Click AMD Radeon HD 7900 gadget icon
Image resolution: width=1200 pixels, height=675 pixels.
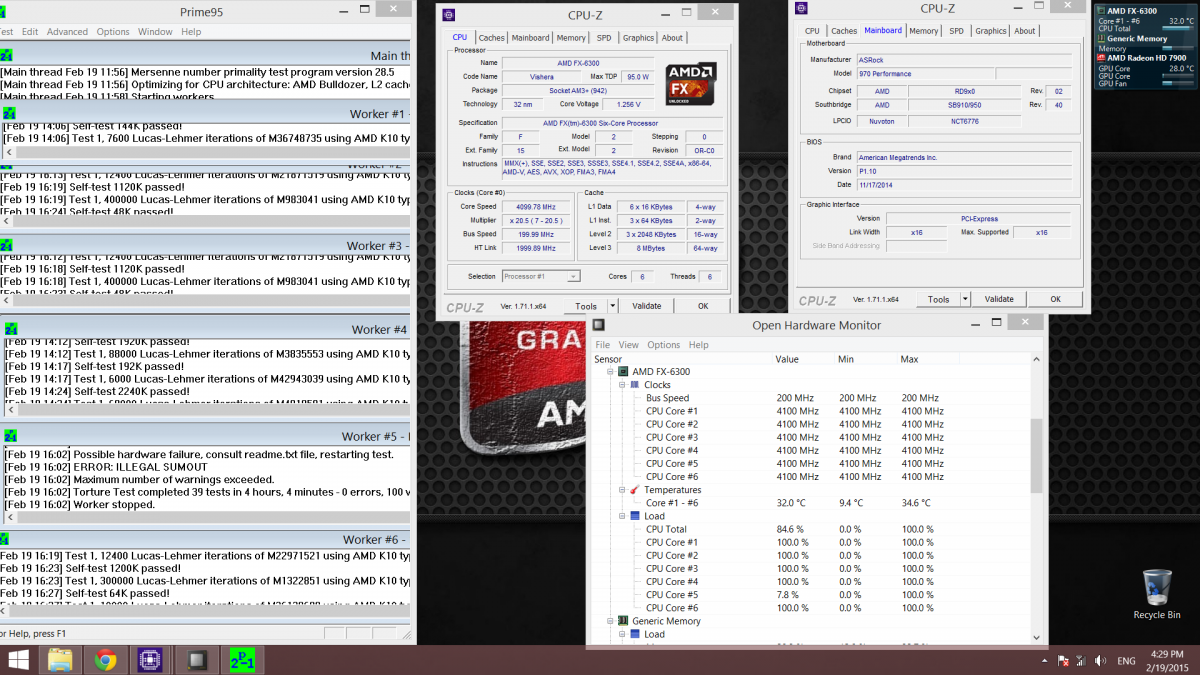click(x=1102, y=58)
